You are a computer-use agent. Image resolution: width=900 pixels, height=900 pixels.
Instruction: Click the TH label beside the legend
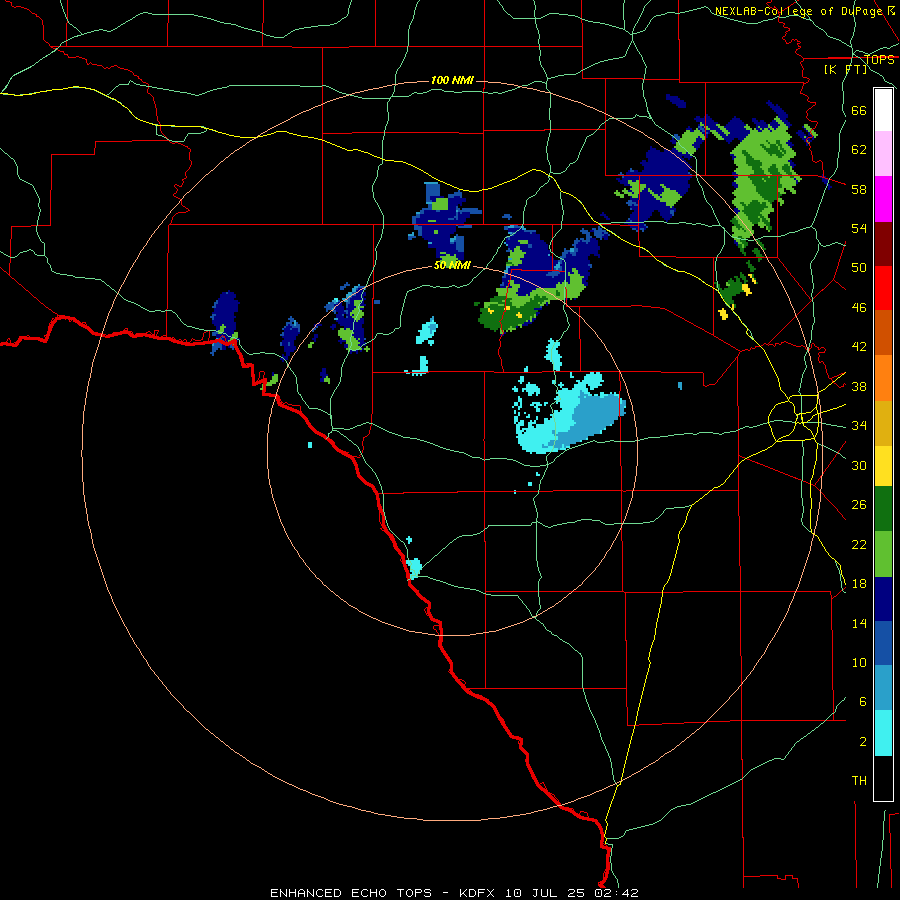click(x=859, y=781)
